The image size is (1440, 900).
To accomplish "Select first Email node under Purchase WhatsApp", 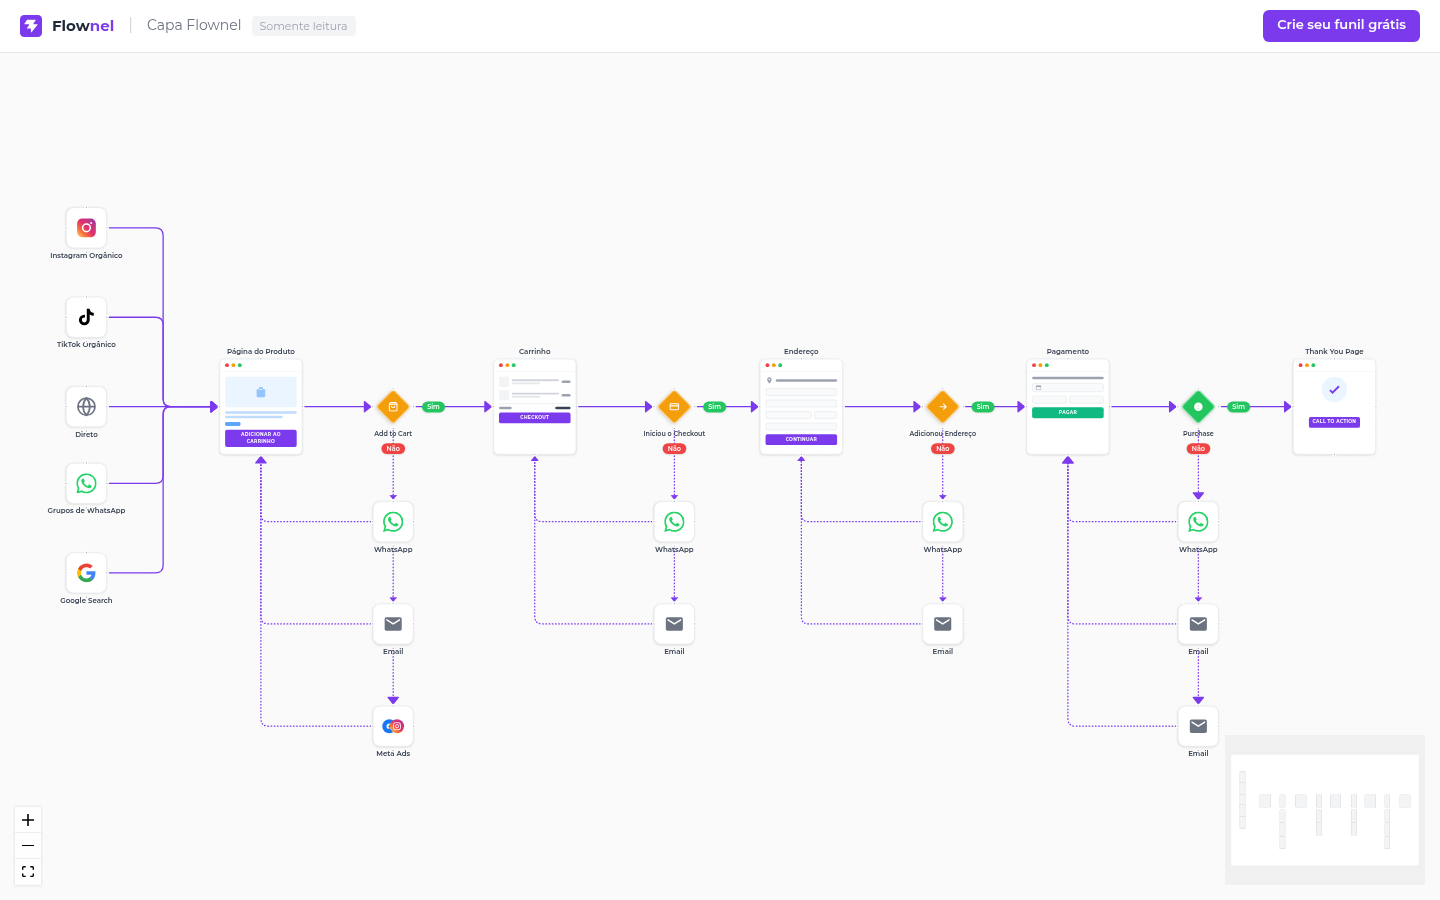I will click(x=1198, y=624).
